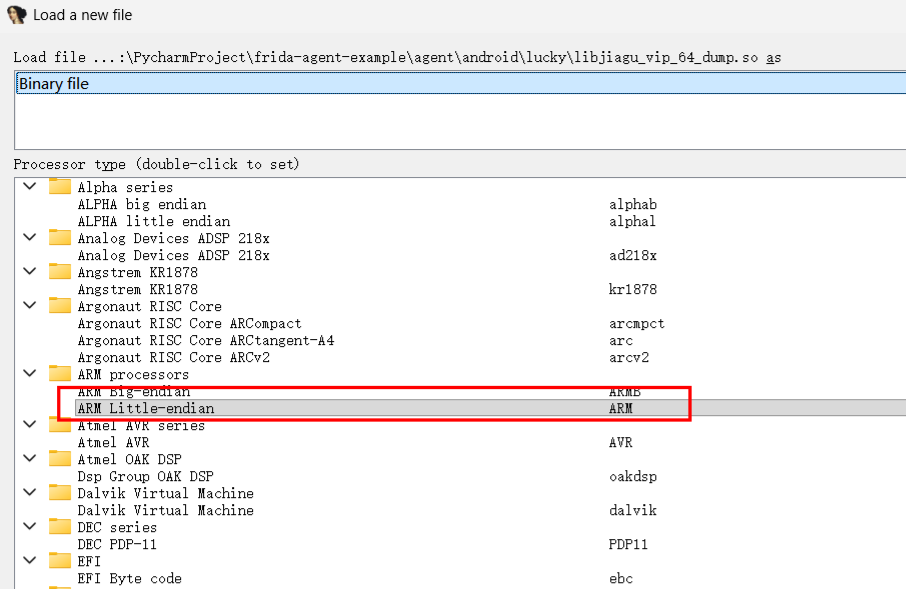Select Binary file loader entry
This screenshot has width=906, height=589.
(x=54, y=84)
